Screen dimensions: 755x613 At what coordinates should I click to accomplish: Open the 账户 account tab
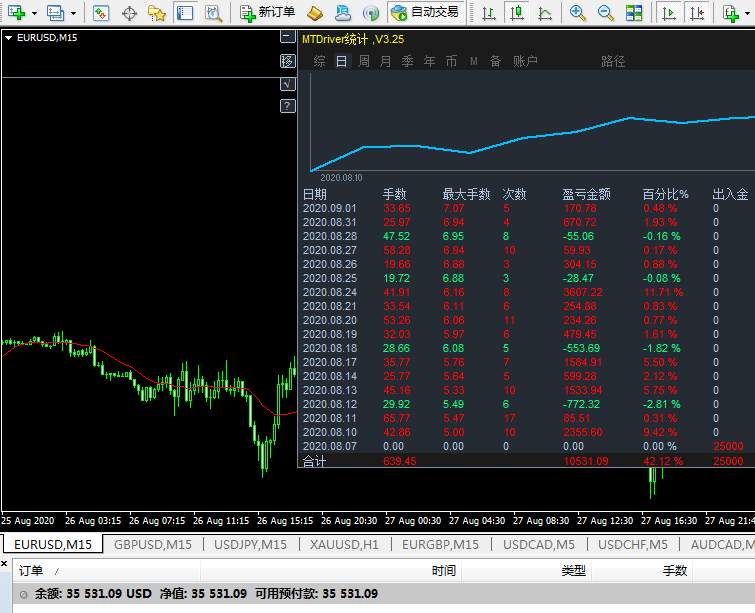(525, 61)
